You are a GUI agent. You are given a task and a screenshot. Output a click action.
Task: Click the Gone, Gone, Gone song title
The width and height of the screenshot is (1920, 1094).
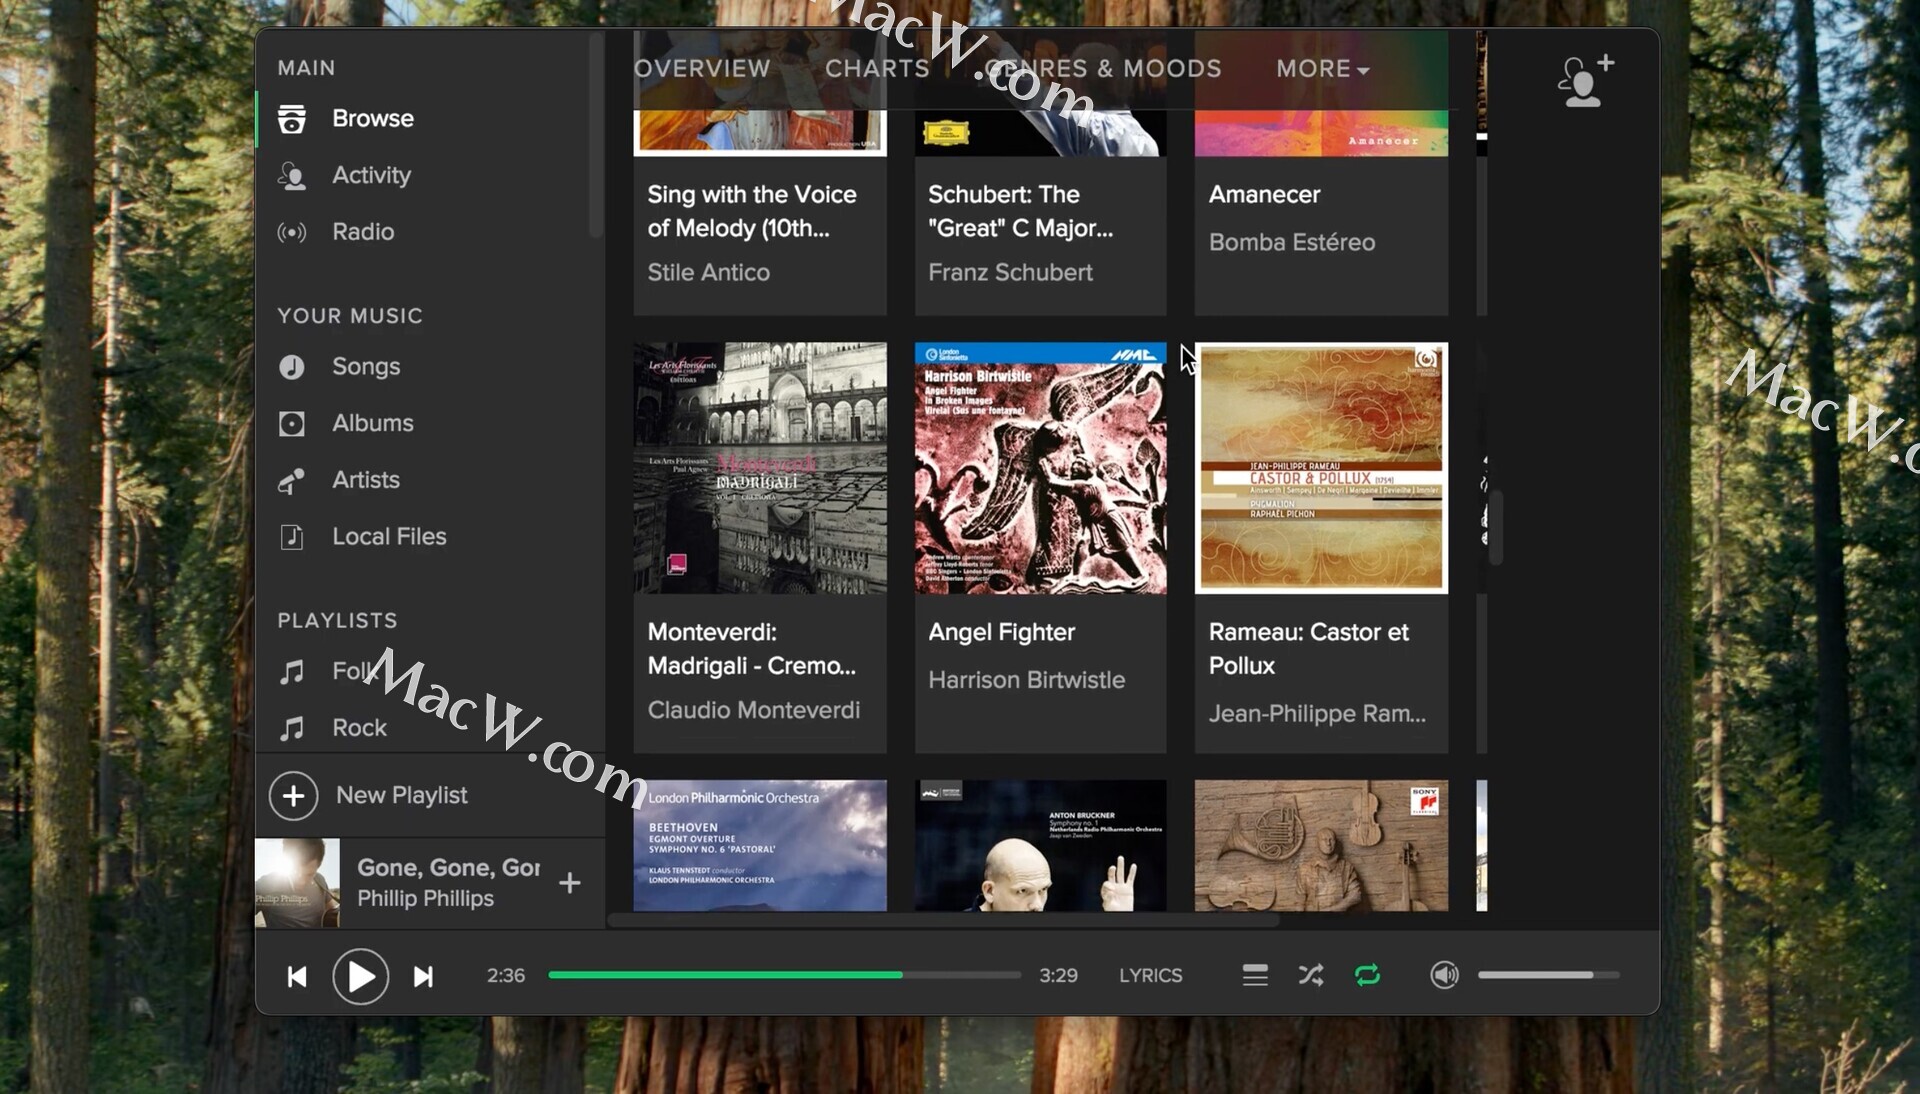(x=448, y=868)
